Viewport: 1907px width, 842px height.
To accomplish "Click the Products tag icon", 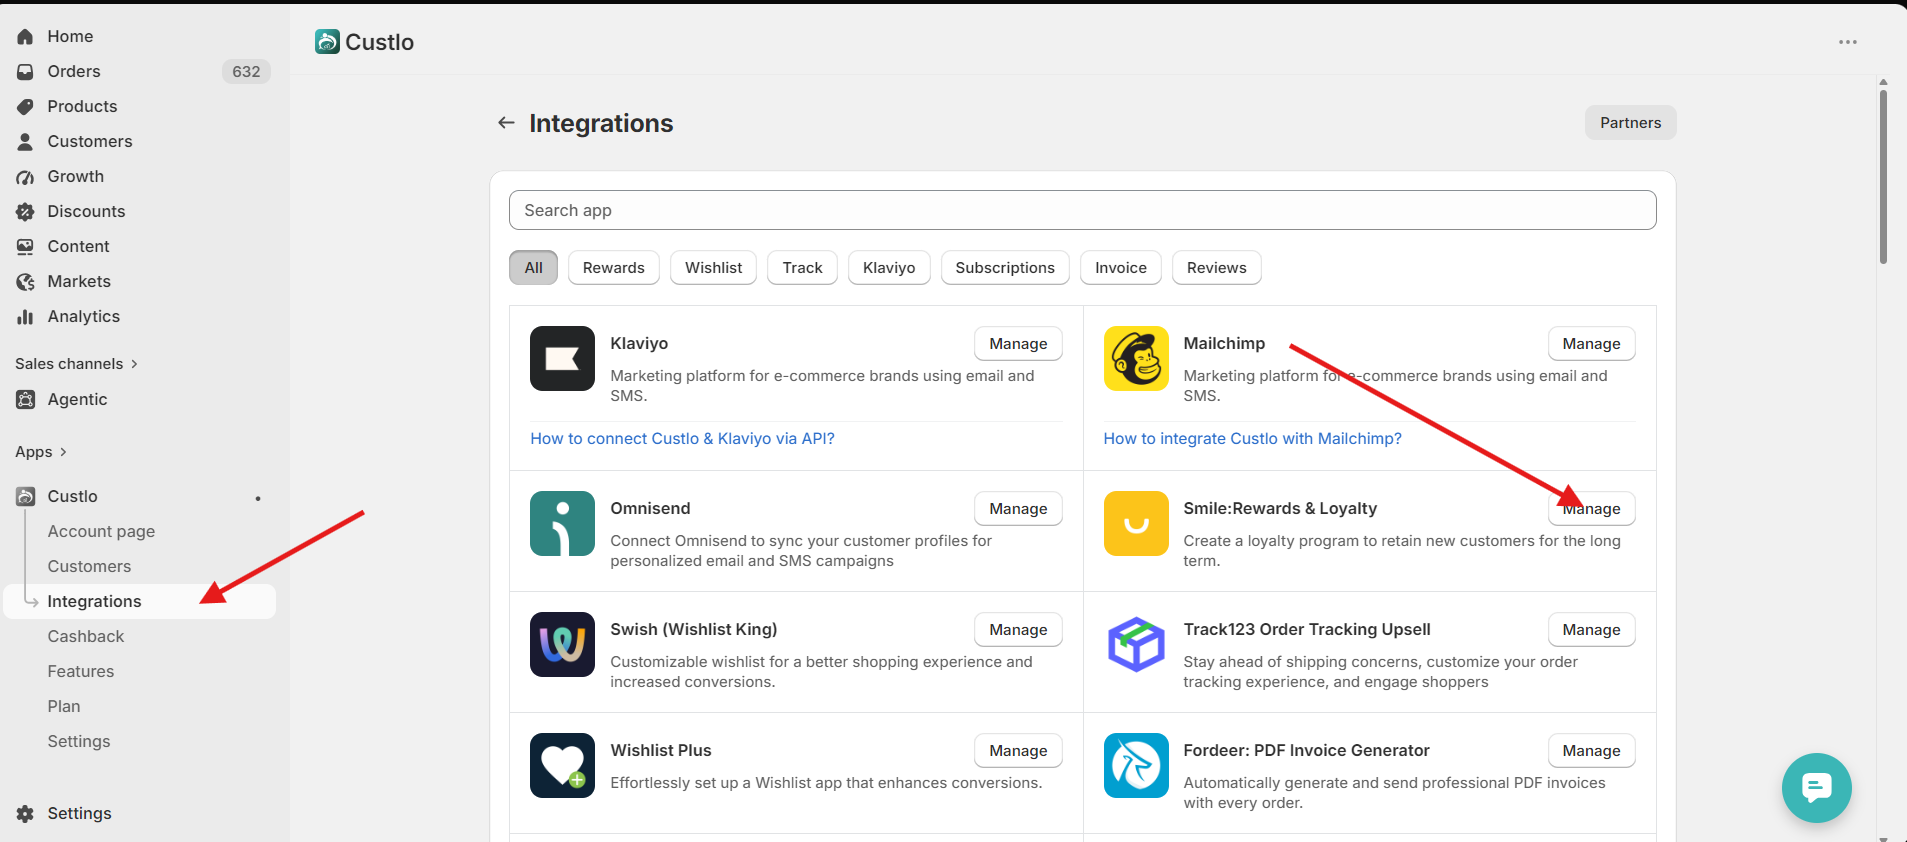I will point(25,107).
